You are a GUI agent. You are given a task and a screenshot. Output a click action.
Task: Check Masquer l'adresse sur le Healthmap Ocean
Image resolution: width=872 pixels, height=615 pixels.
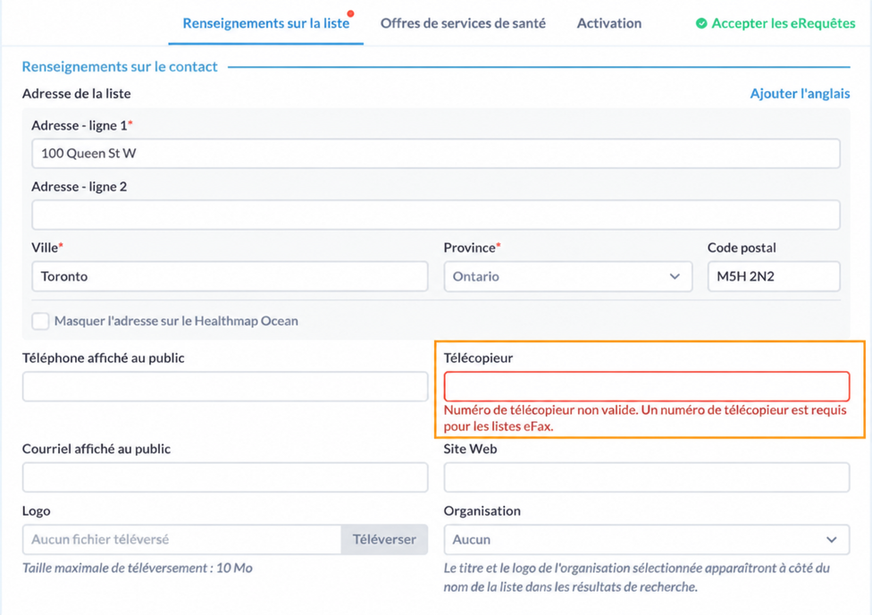click(41, 321)
